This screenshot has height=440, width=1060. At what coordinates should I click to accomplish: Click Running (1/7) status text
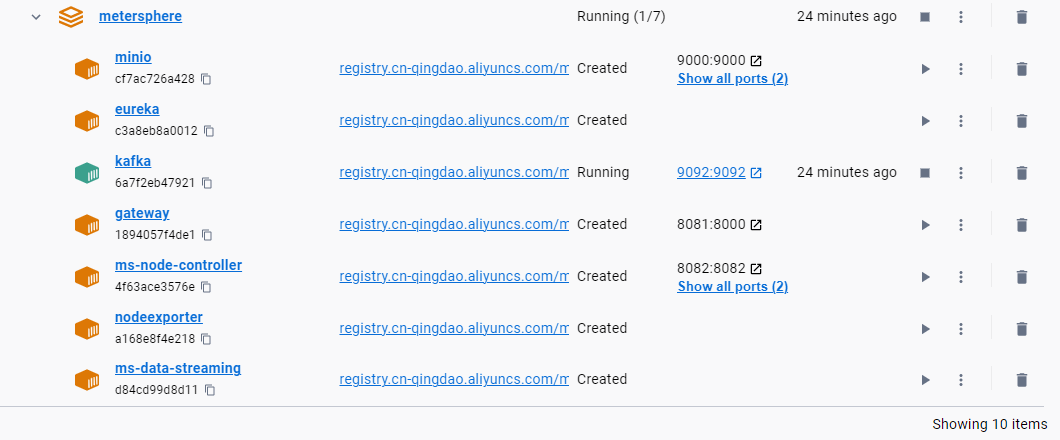[x=621, y=17]
